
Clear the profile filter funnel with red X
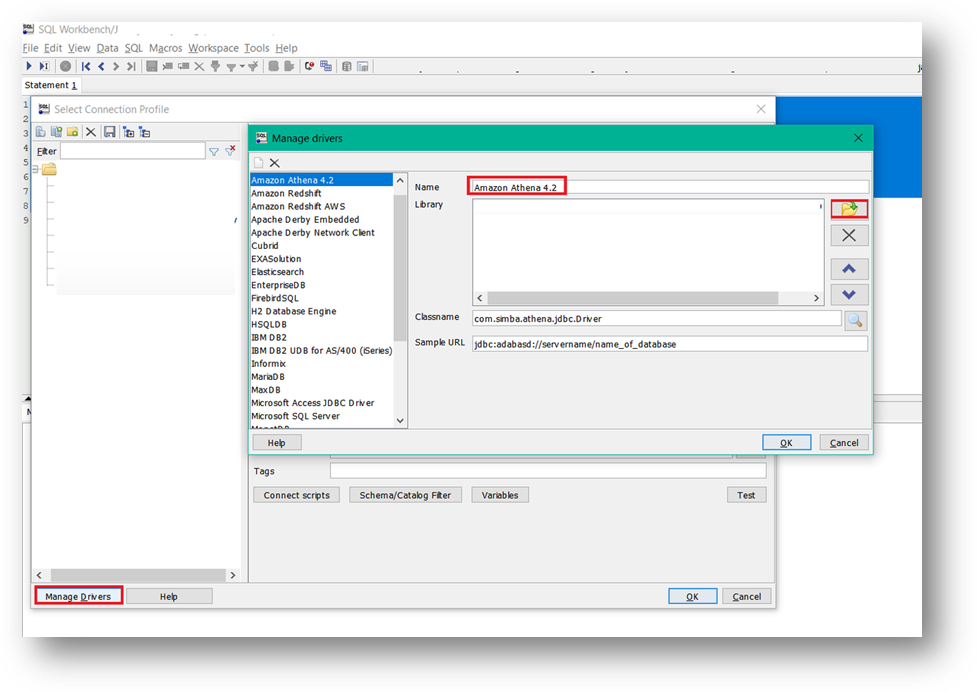[231, 151]
